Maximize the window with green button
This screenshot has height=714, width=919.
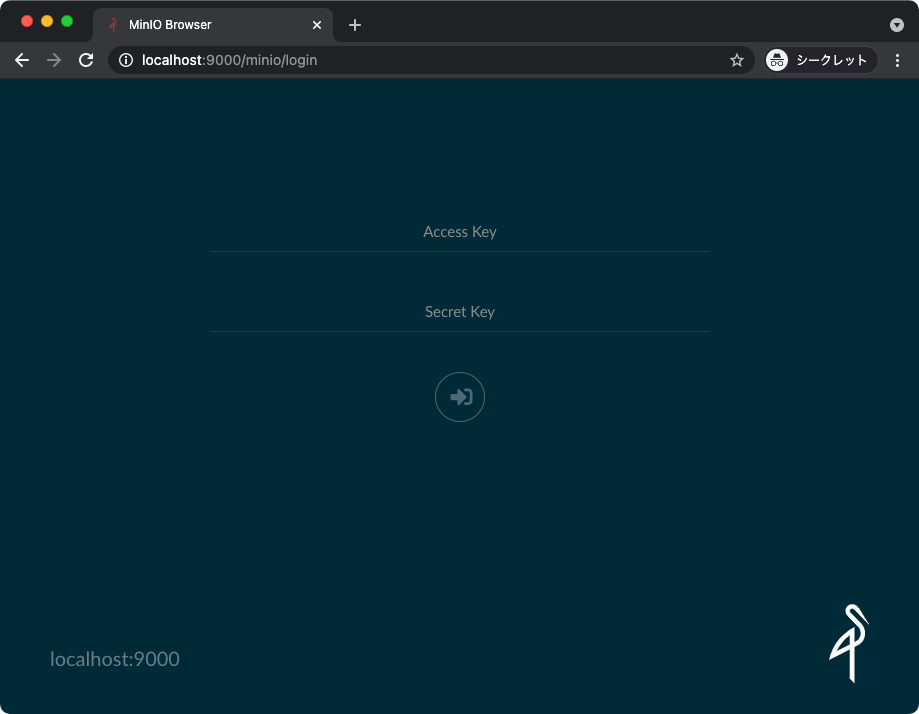point(67,21)
